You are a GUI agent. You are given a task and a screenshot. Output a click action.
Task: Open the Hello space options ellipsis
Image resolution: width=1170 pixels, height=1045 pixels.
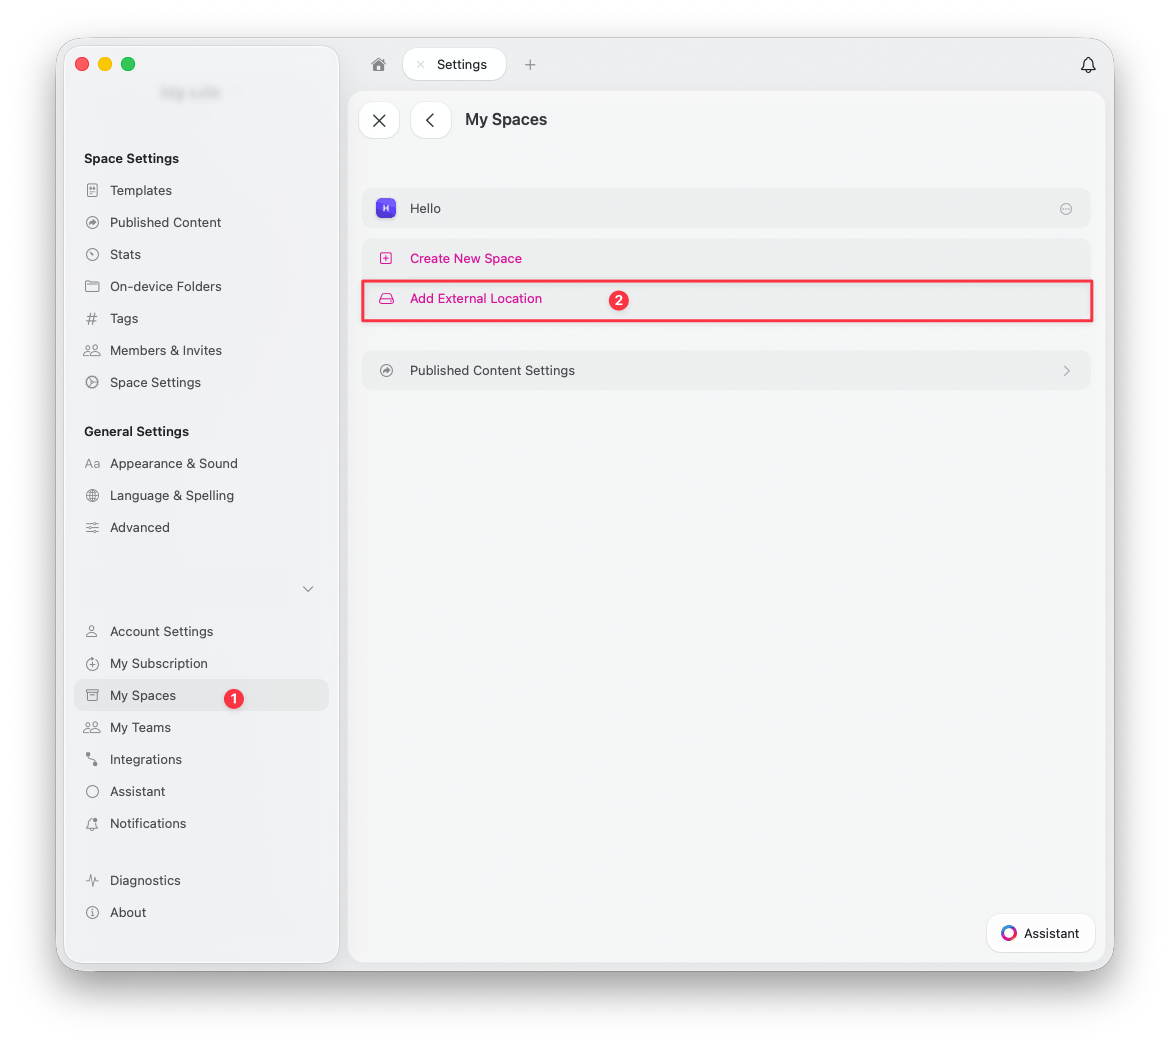coord(1066,209)
